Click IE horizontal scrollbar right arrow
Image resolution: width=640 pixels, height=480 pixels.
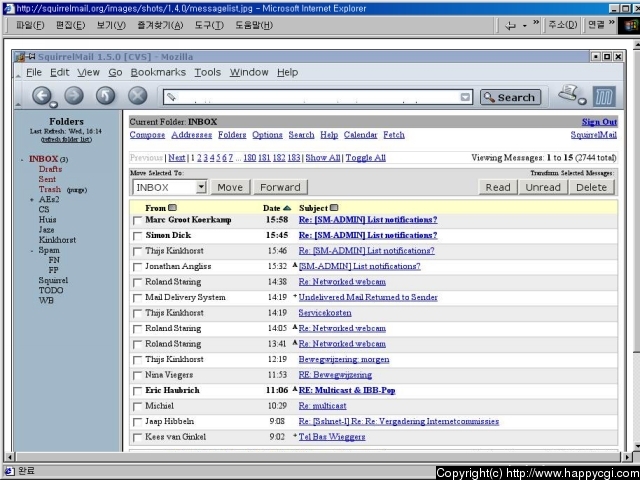(628, 457)
